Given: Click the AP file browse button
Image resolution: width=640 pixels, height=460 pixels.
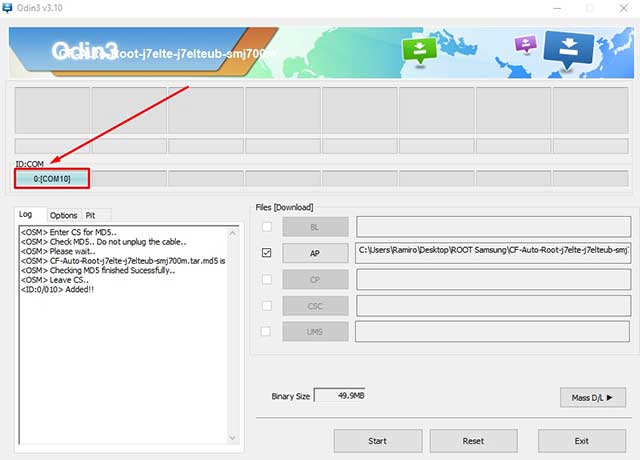Looking at the screenshot, I should point(316,253).
